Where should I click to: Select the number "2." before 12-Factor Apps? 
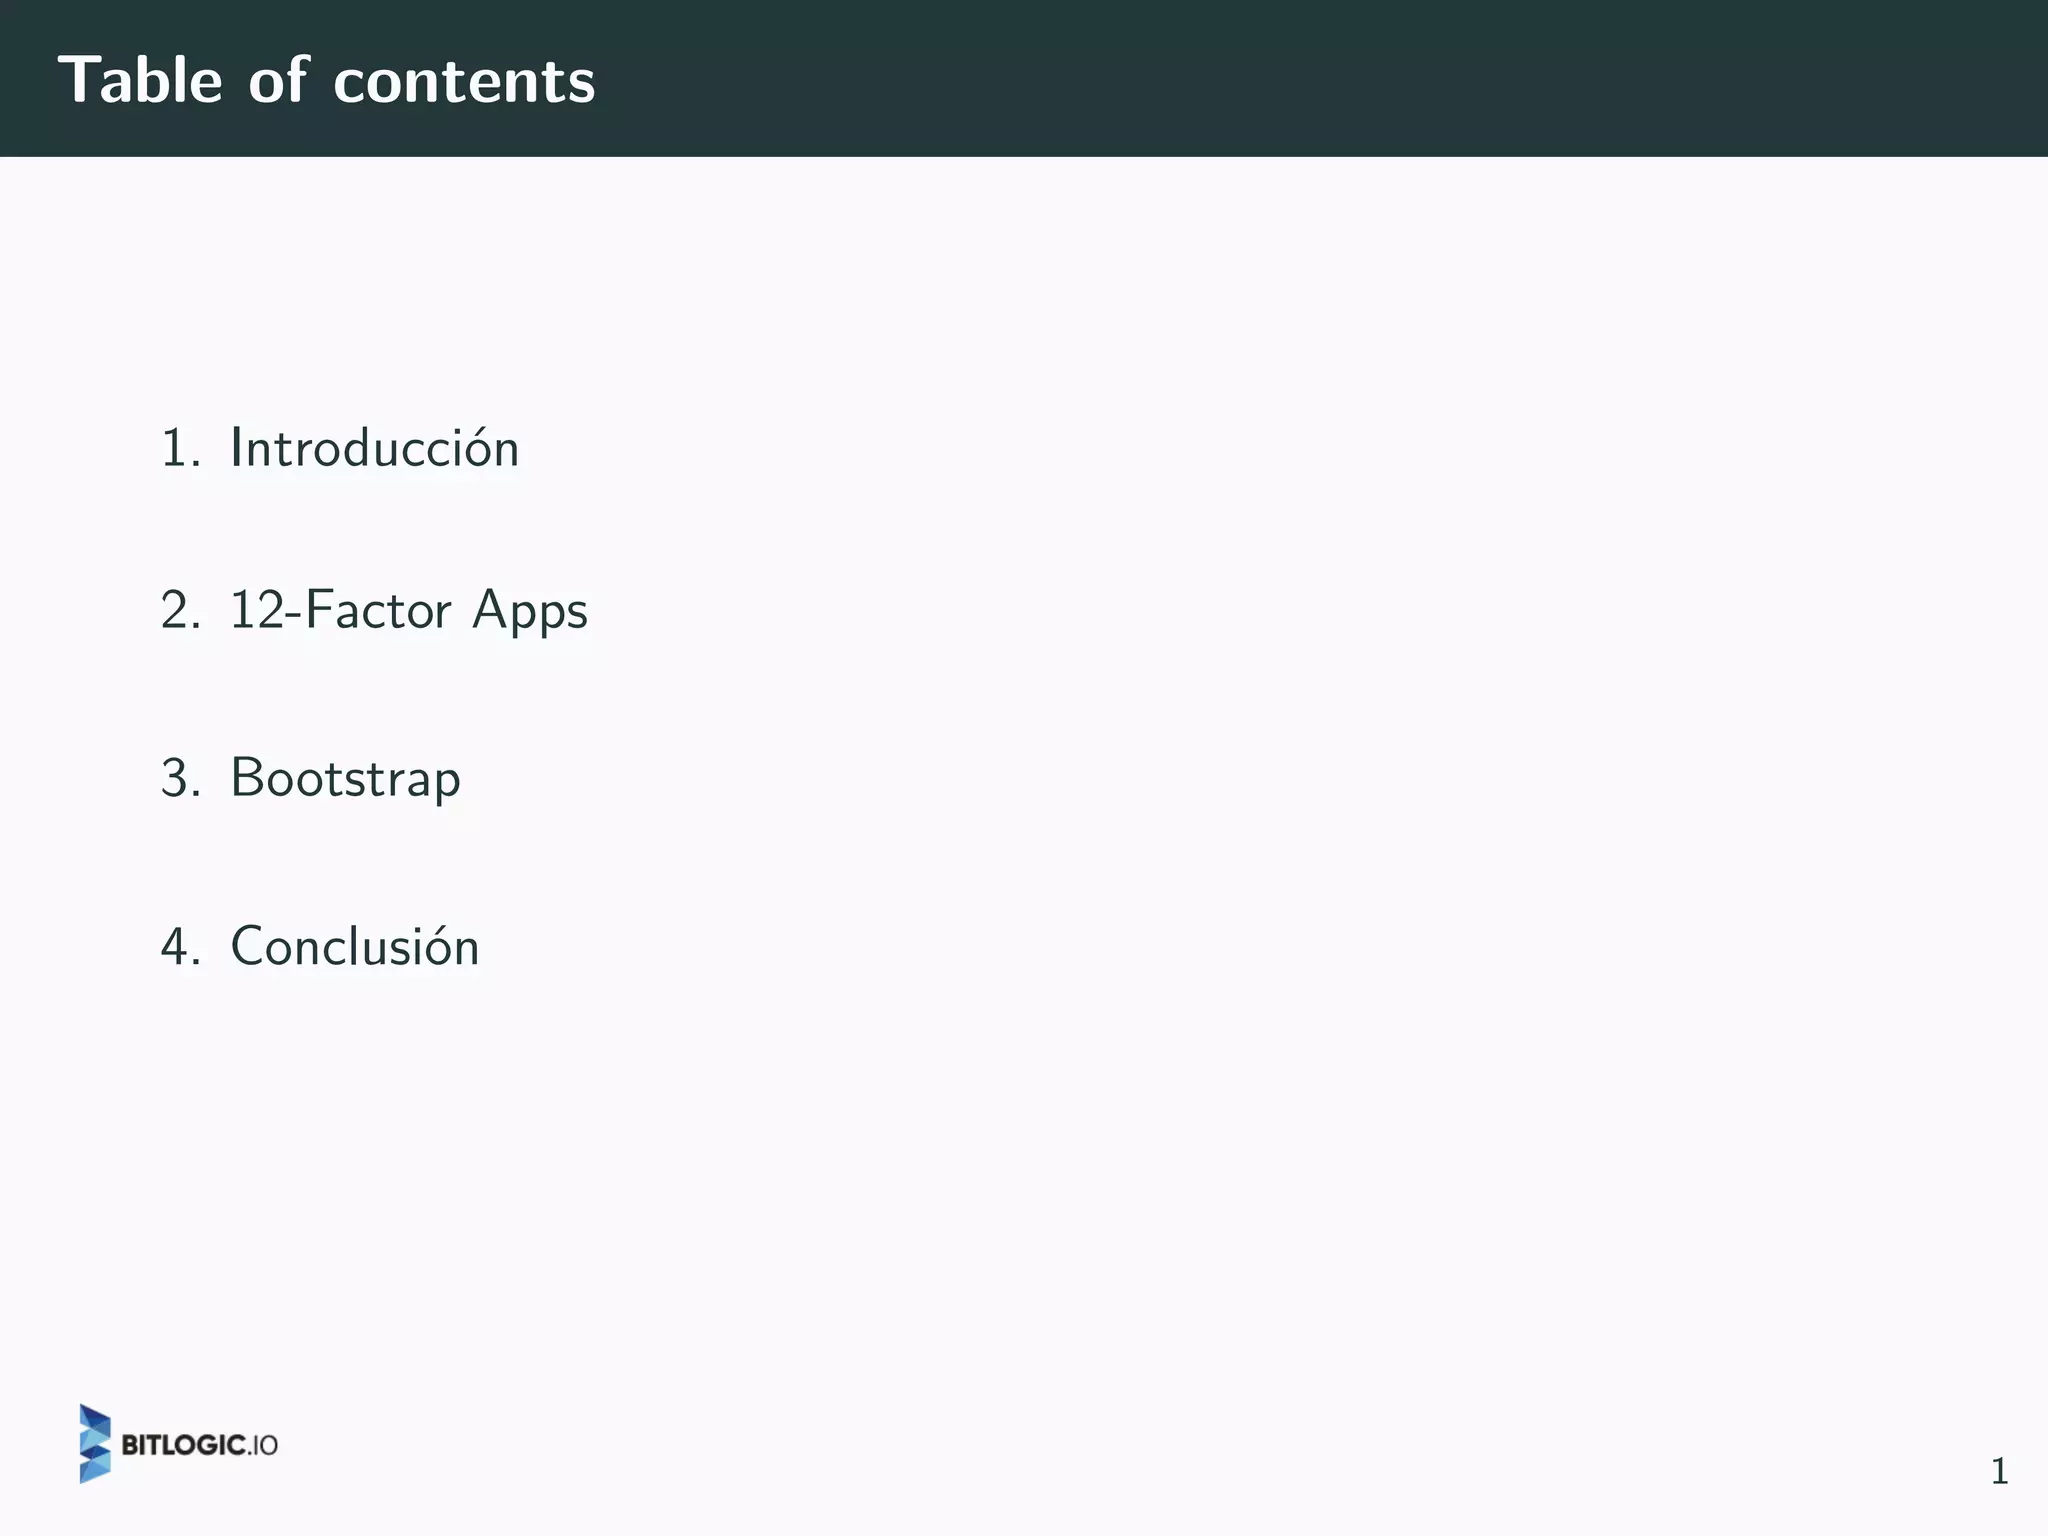click(180, 610)
